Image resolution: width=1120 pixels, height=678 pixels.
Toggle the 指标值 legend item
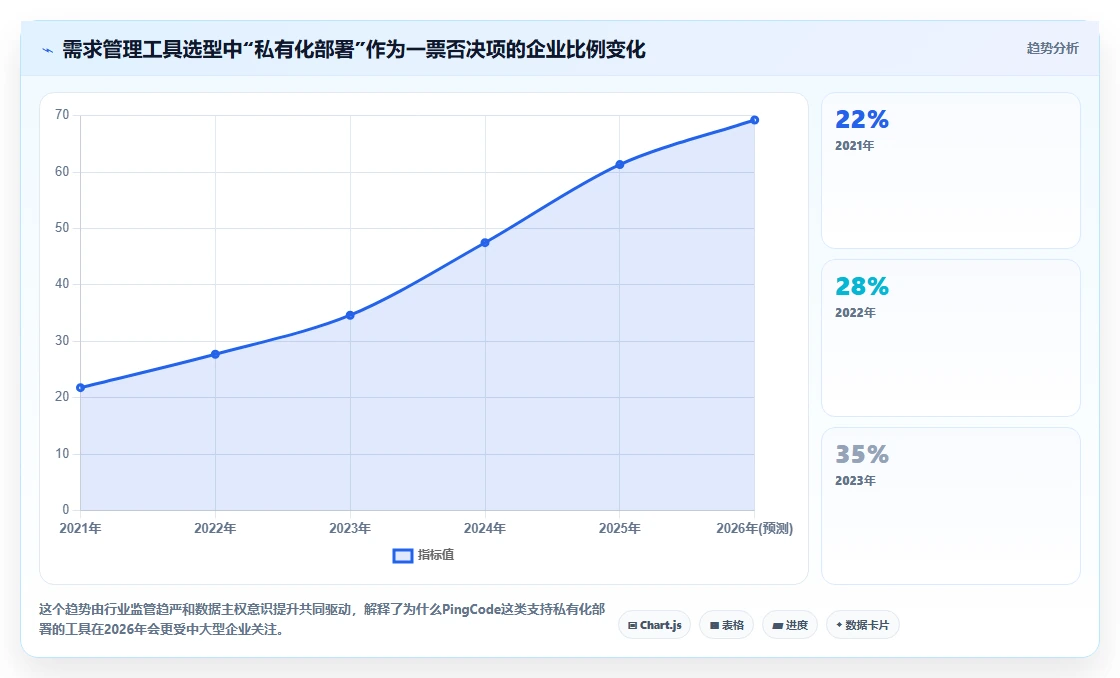pyautogui.click(x=424, y=555)
